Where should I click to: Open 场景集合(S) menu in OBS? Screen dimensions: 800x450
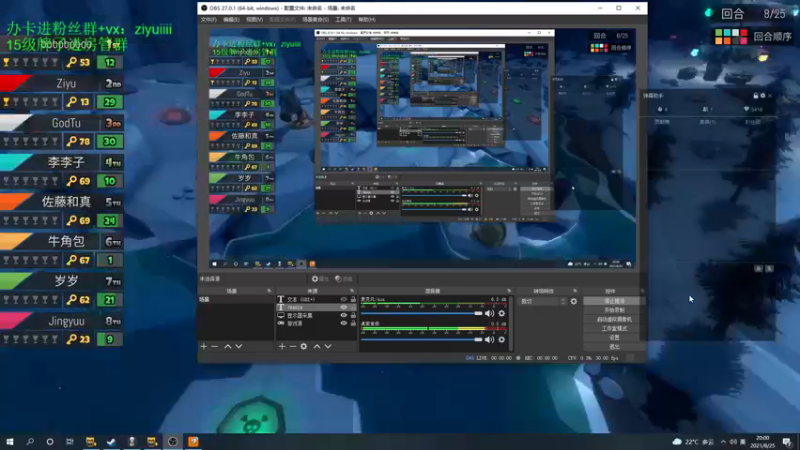click(x=315, y=19)
